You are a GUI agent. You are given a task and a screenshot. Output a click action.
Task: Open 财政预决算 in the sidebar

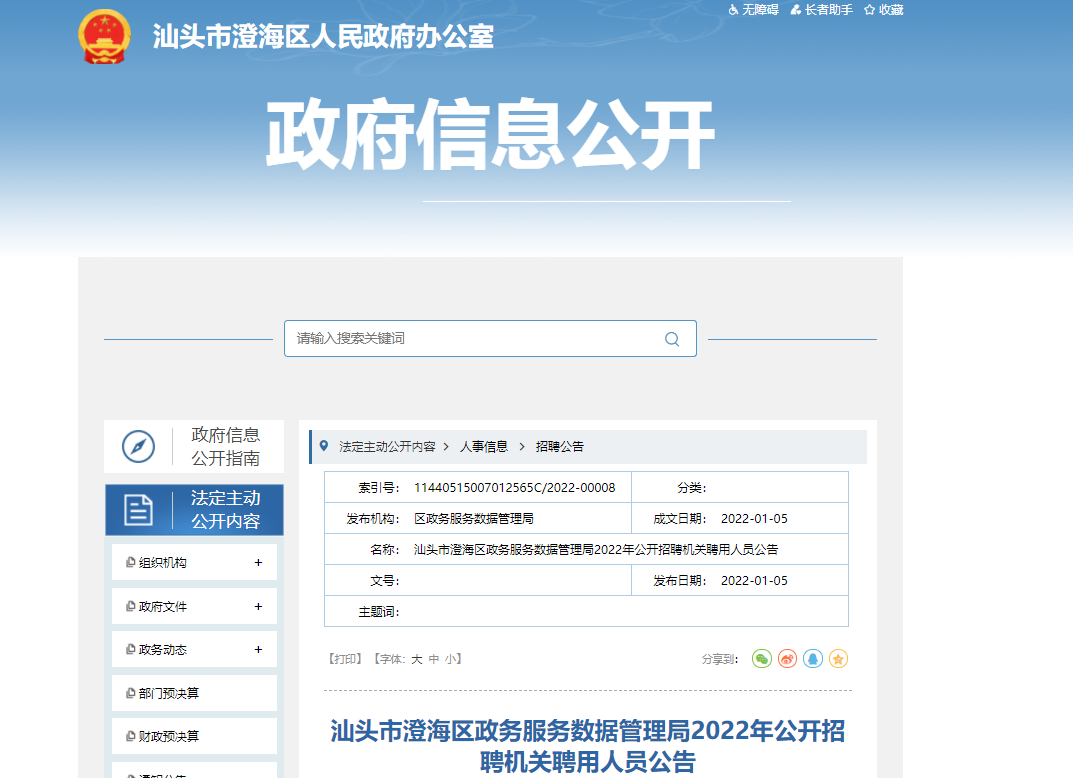[168, 736]
